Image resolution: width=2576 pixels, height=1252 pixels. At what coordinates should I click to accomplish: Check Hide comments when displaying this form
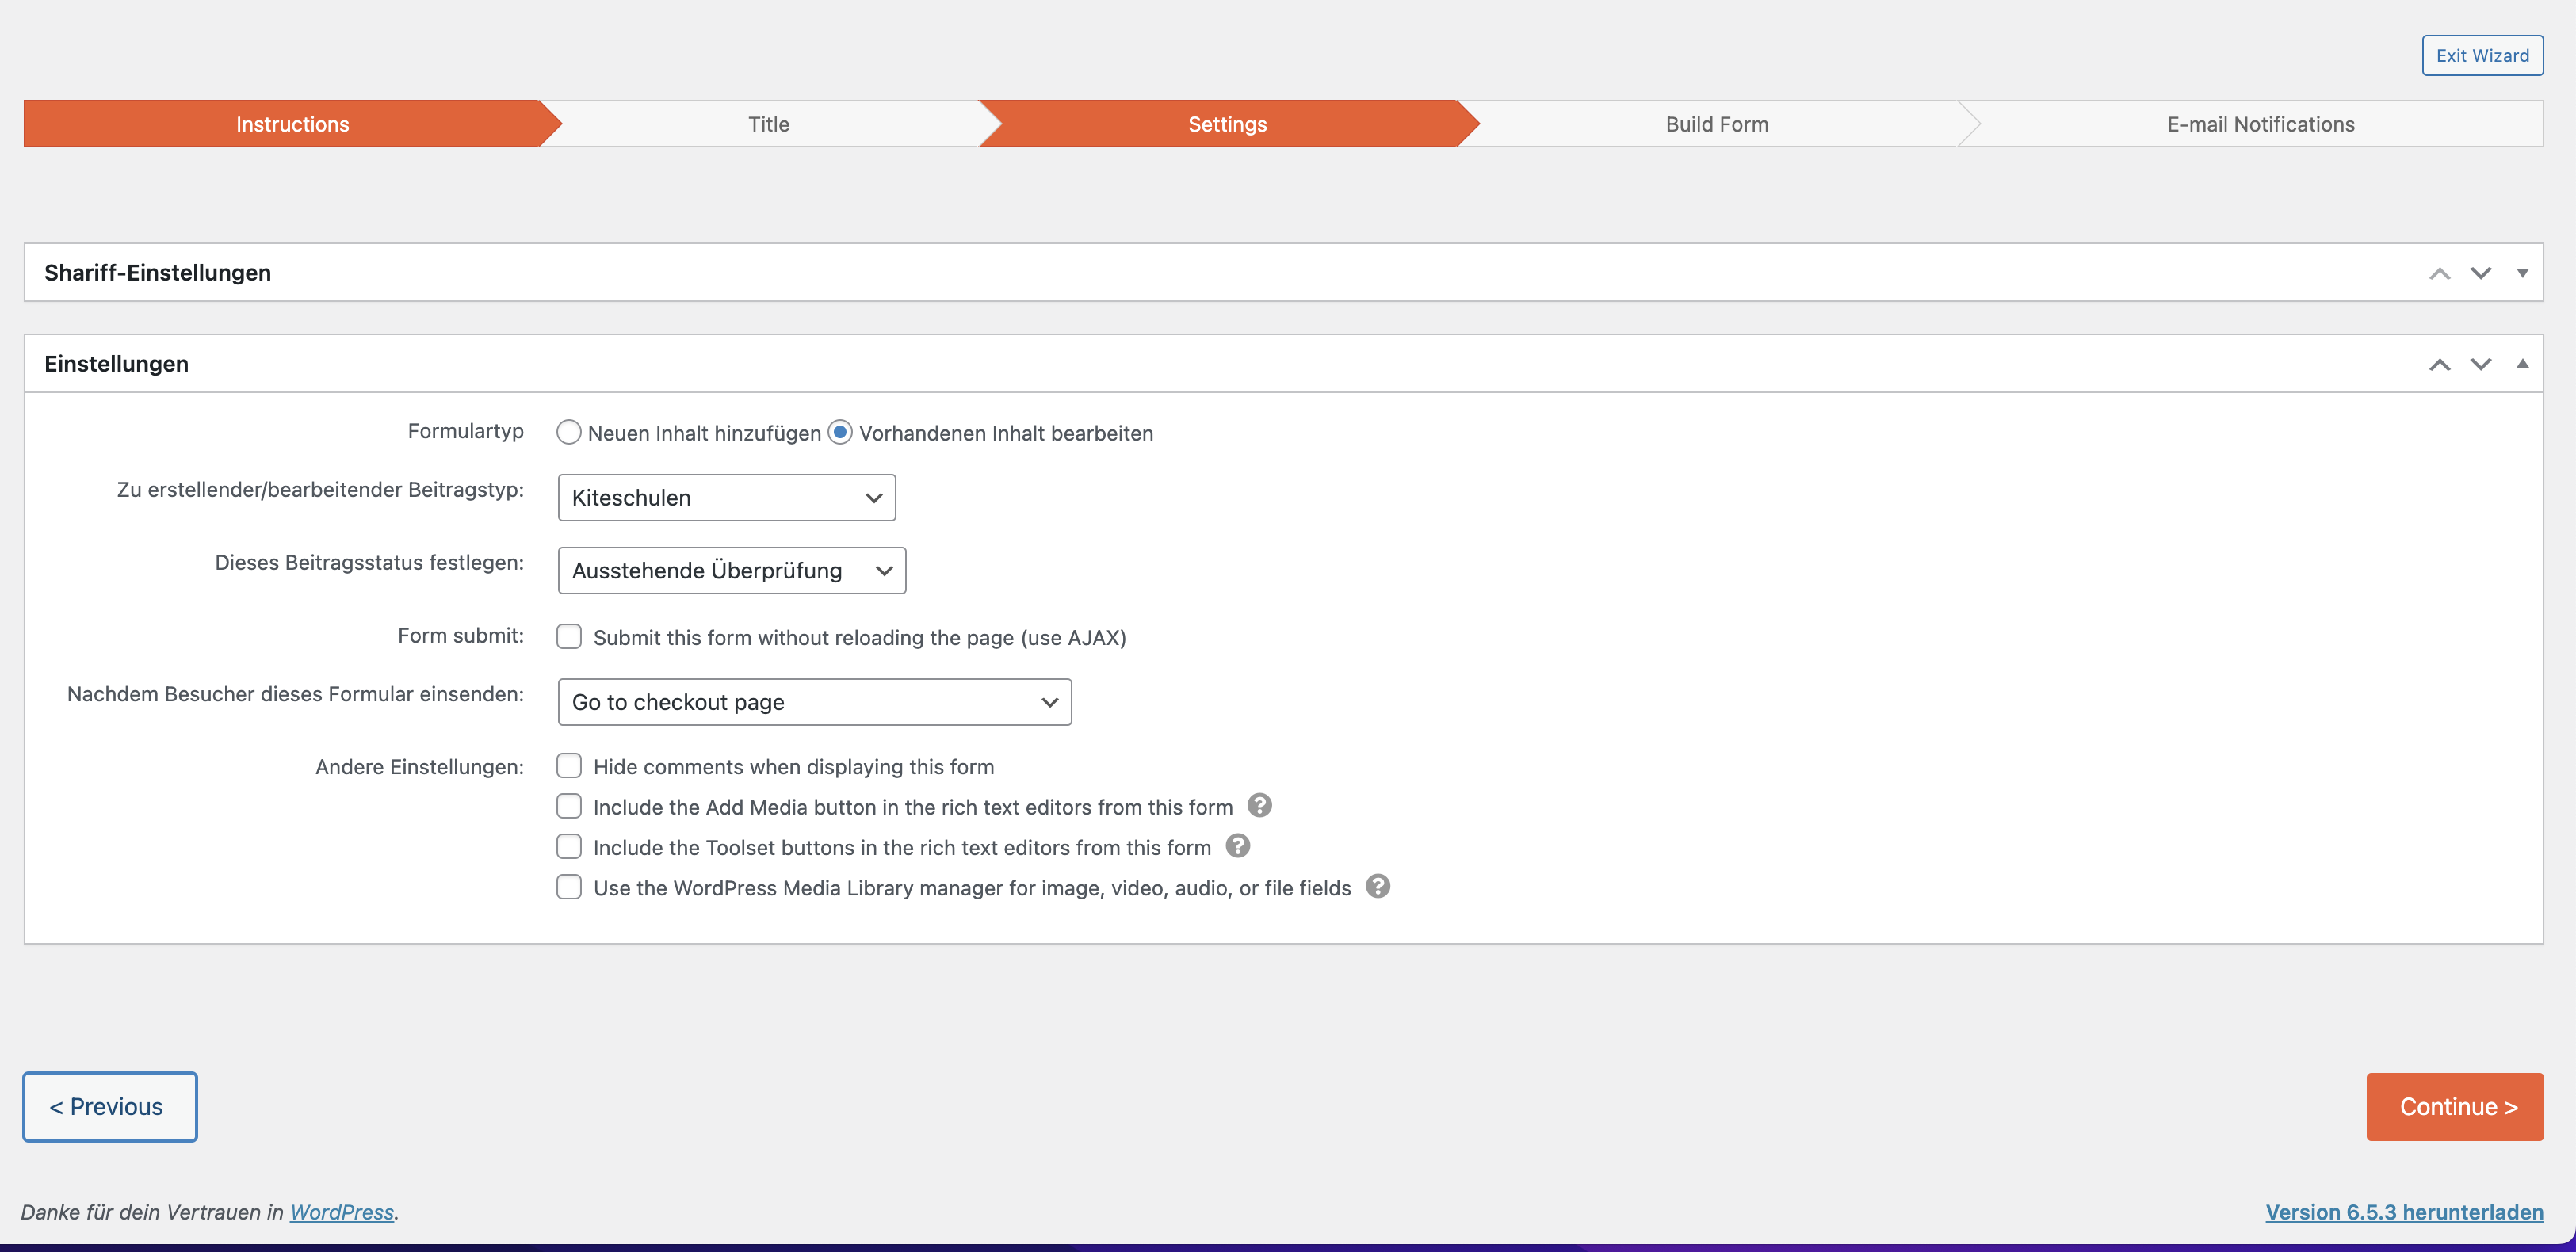coord(569,766)
